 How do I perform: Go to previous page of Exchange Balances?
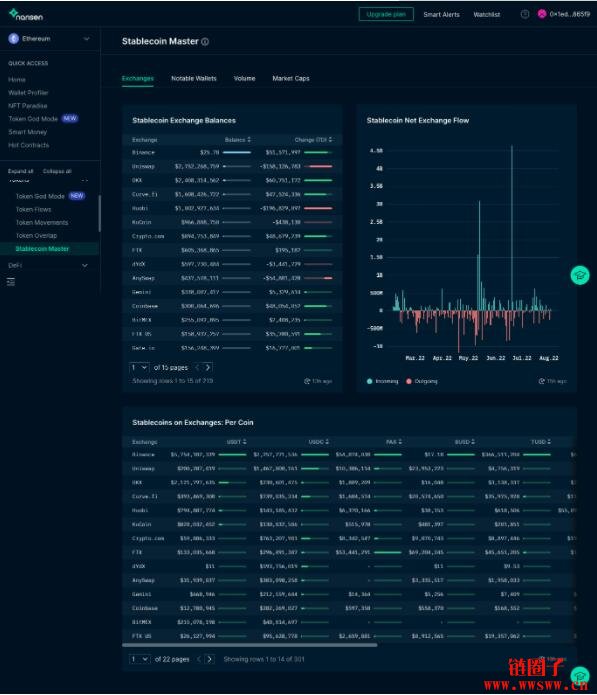[198, 367]
